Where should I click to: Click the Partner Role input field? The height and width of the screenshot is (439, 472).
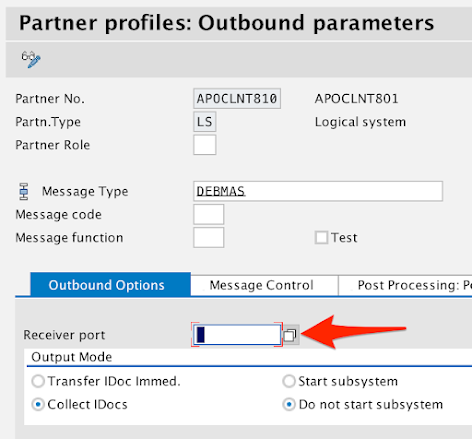tap(205, 145)
